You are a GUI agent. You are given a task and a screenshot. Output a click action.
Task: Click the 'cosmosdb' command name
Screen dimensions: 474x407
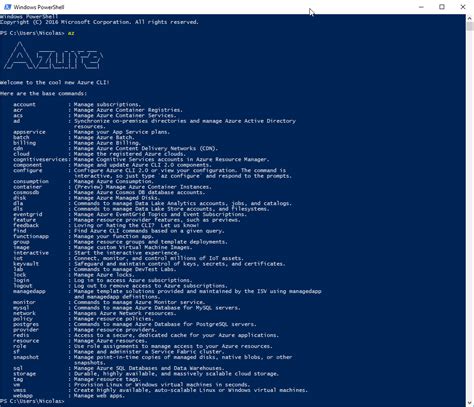[26, 192]
